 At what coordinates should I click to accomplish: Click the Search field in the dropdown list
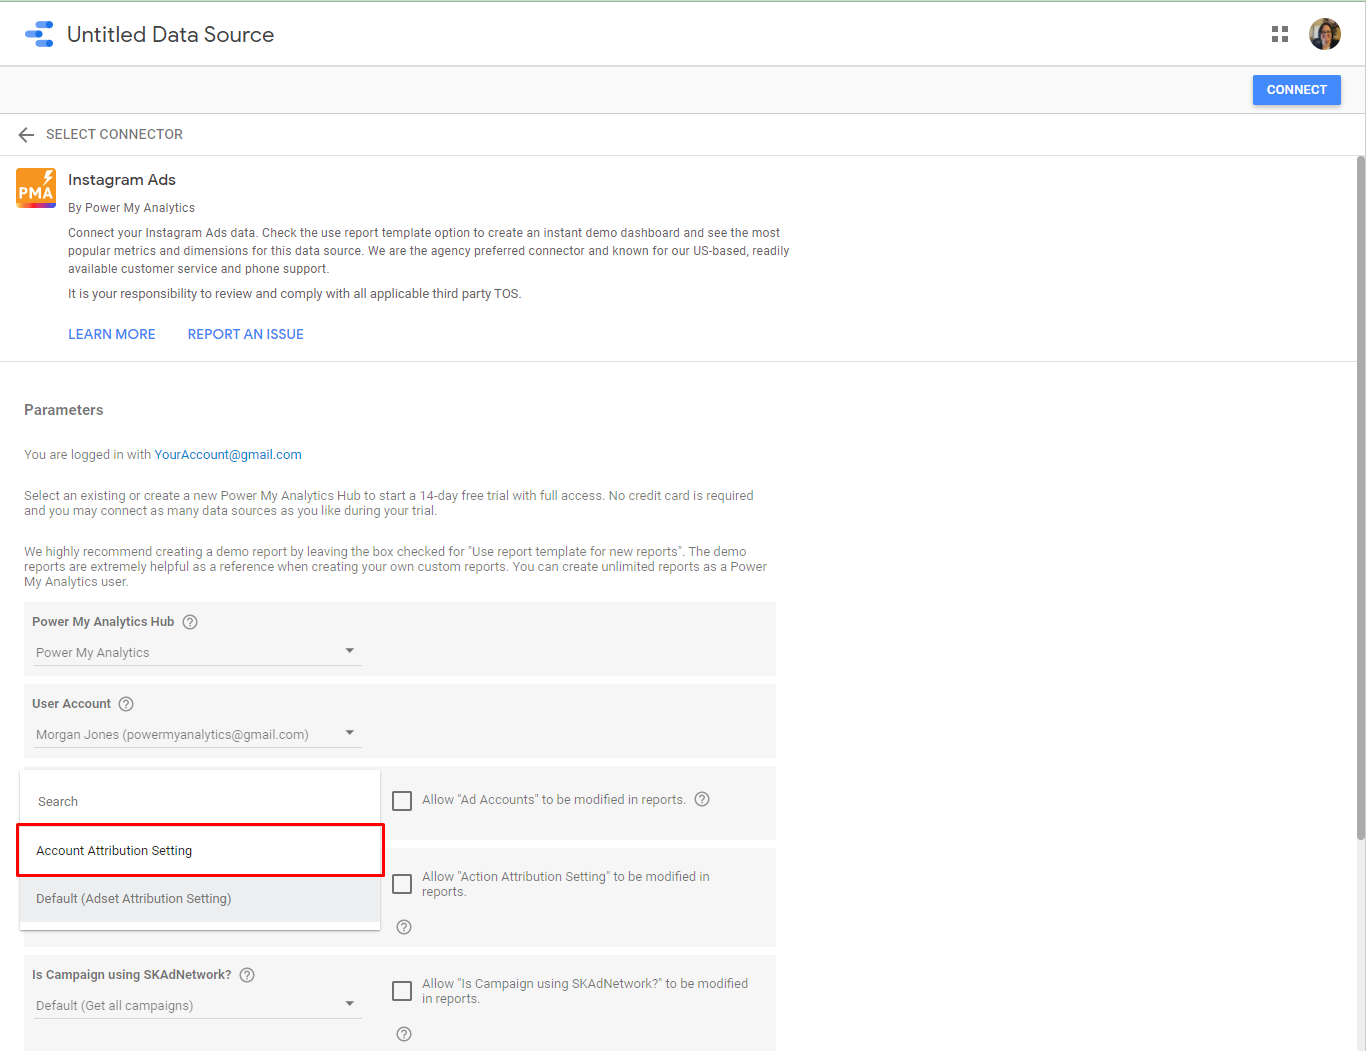point(200,801)
